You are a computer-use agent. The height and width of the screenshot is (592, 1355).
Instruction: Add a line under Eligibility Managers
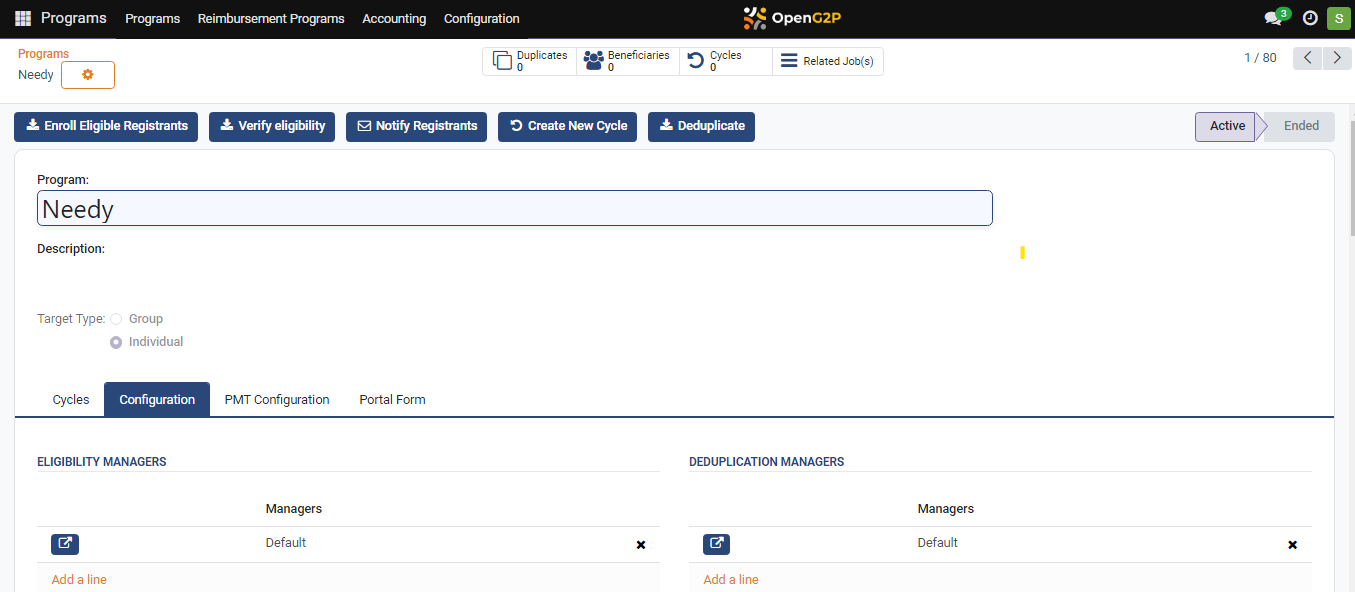(x=79, y=580)
